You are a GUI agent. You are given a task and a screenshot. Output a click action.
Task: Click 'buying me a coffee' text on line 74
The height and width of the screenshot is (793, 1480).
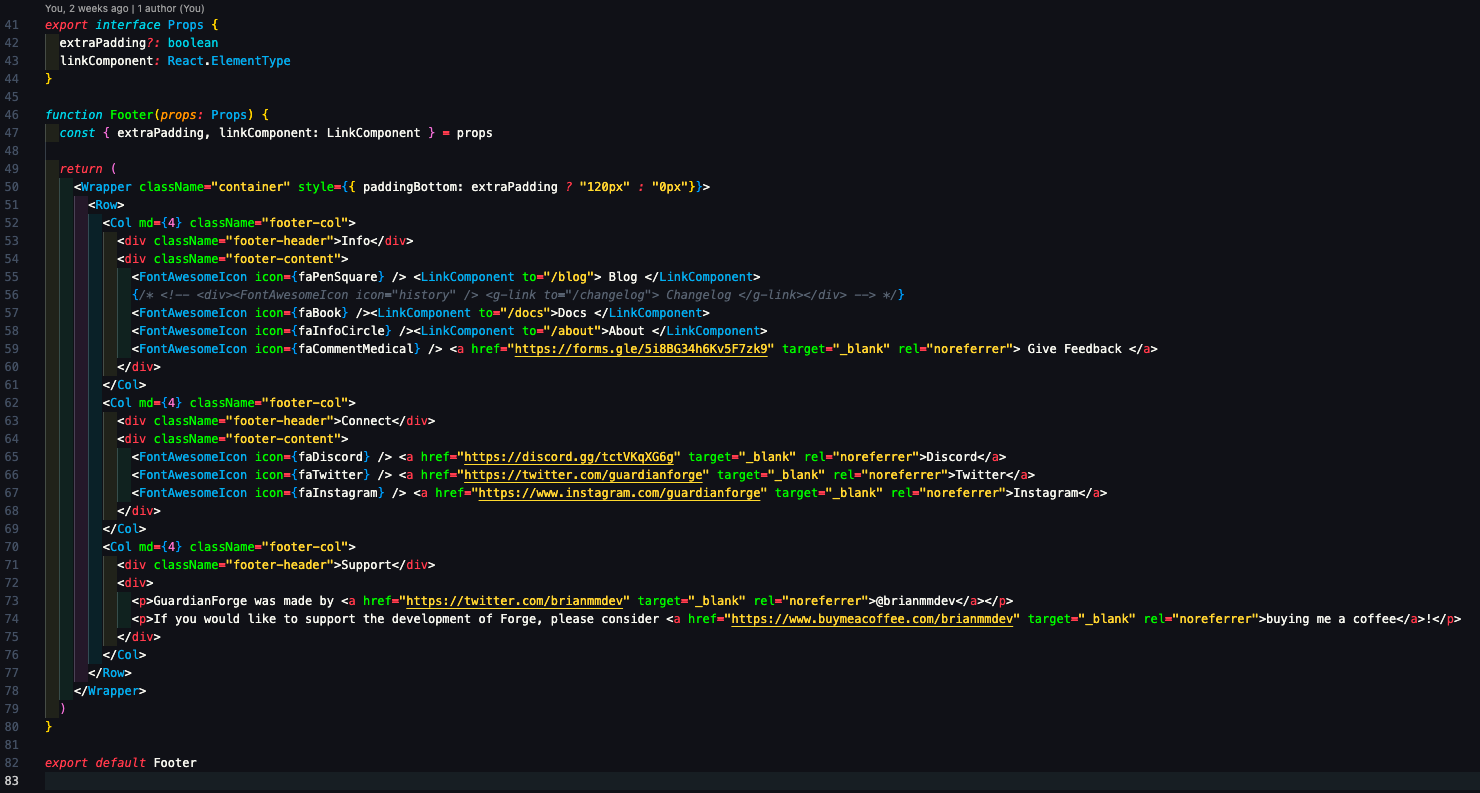[x=1330, y=619]
